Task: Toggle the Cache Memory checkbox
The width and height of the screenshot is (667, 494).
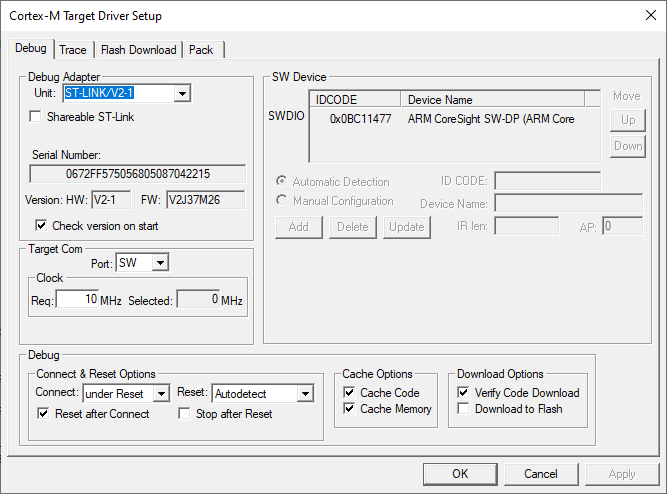Action: (349, 408)
